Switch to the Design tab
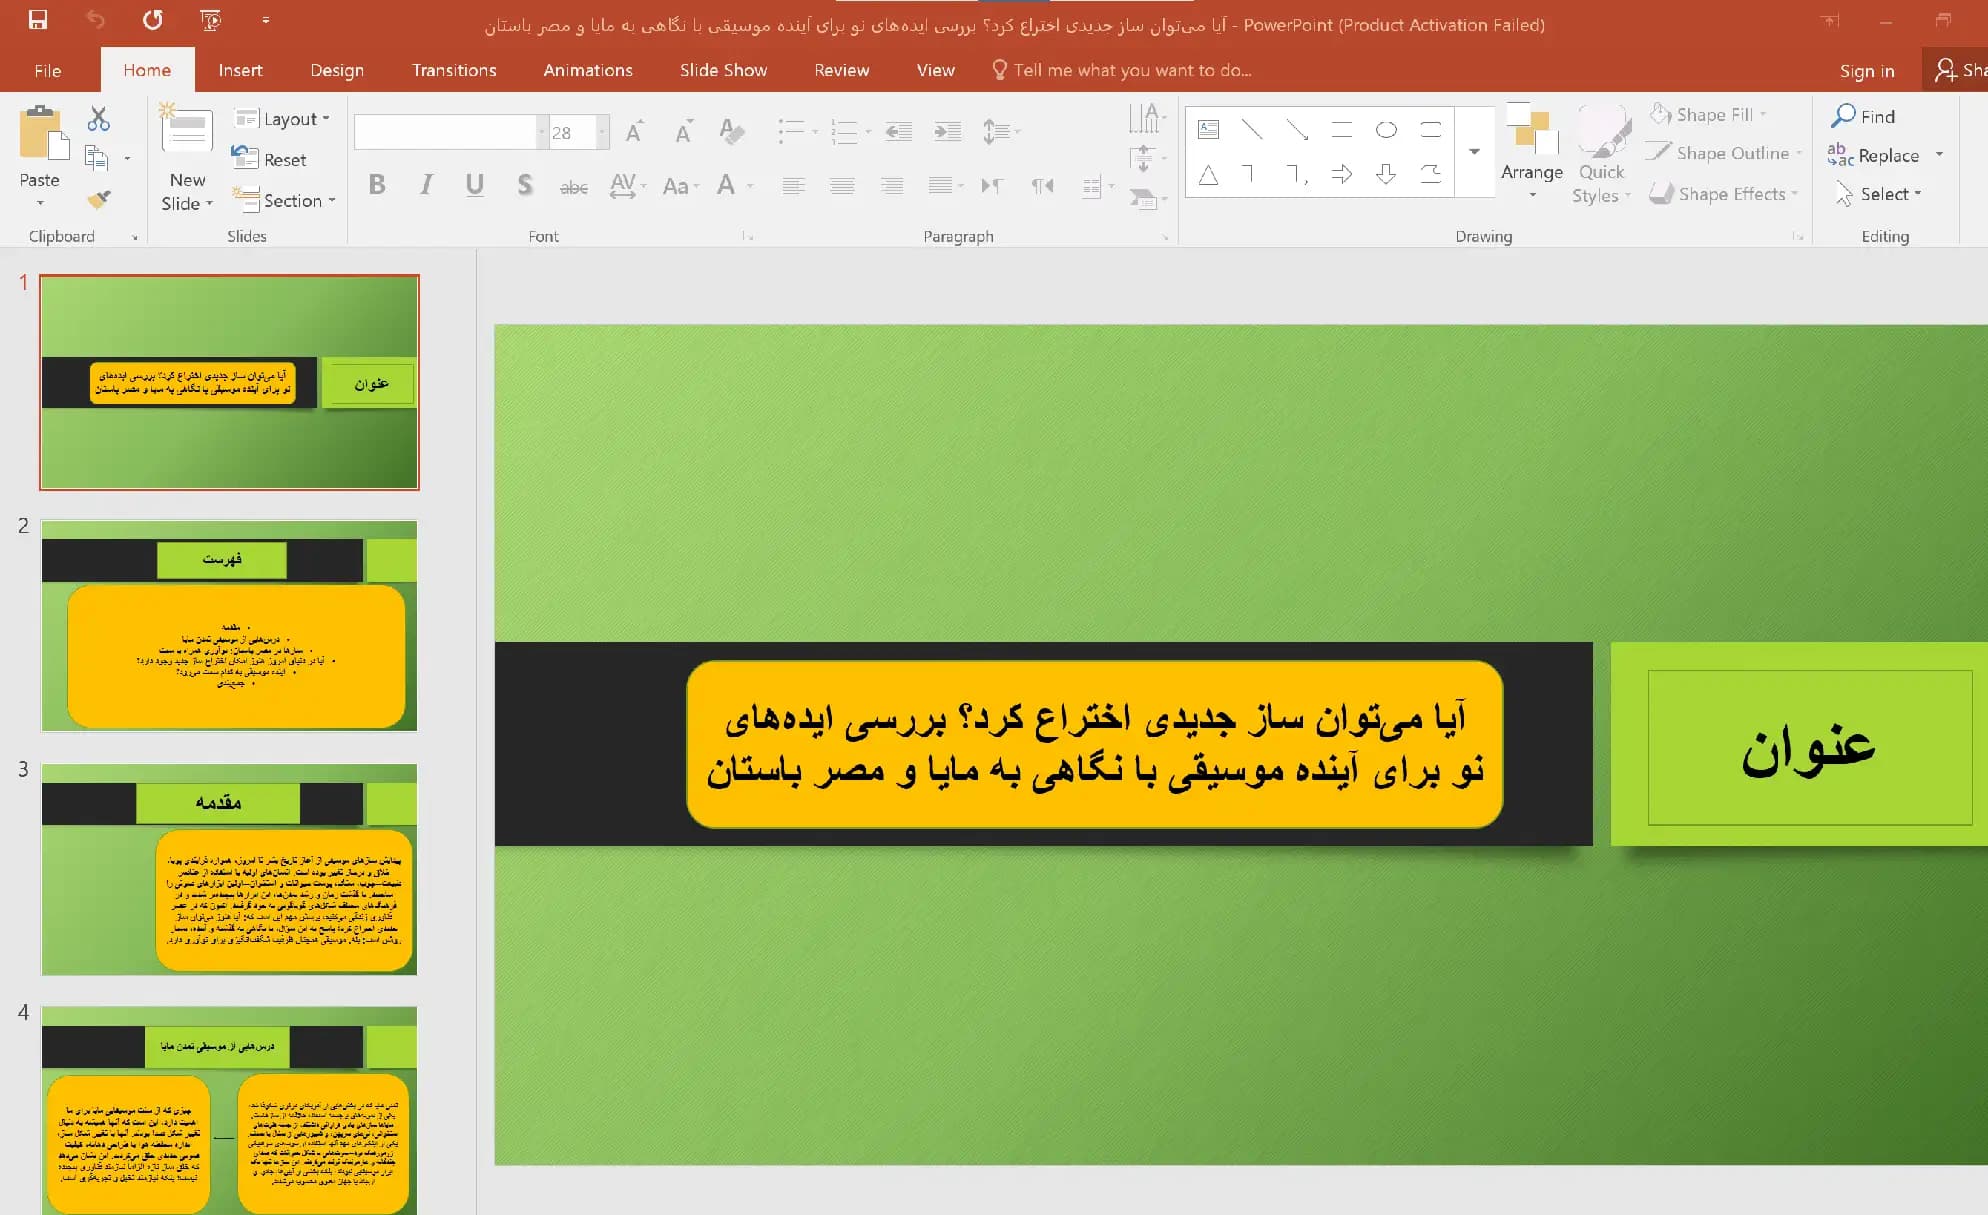Screen dimensions: 1988x1215 tap(337, 70)
